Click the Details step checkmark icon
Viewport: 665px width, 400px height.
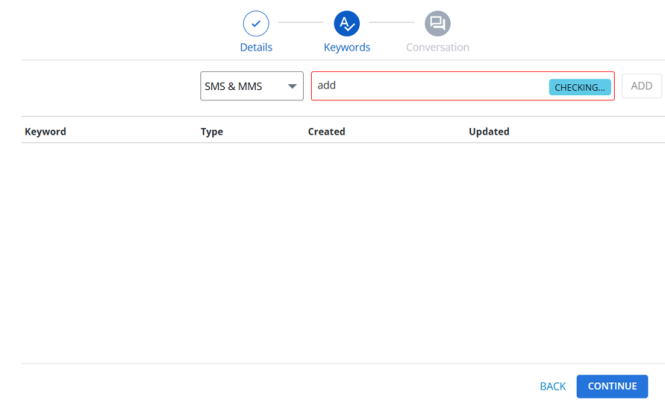click(256, 23)
